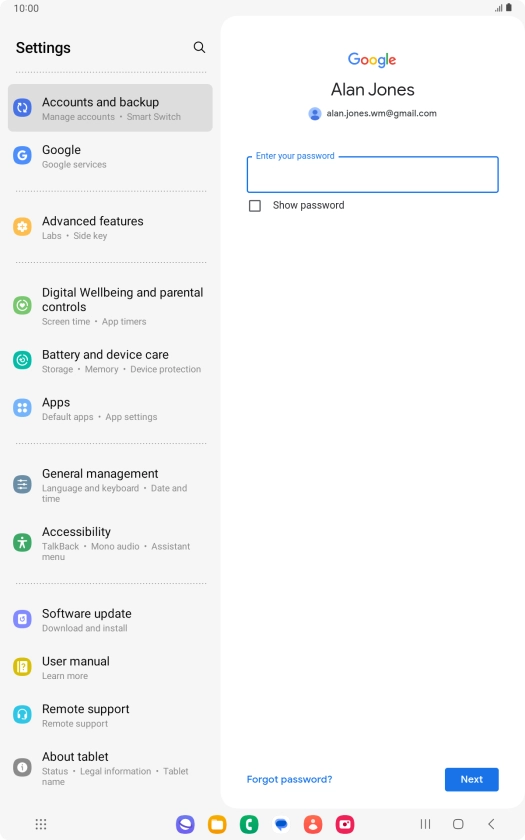525x840 pixels.
Task: Tap the Google services icon
Action: pyautogui.click(x=22, y=156)
